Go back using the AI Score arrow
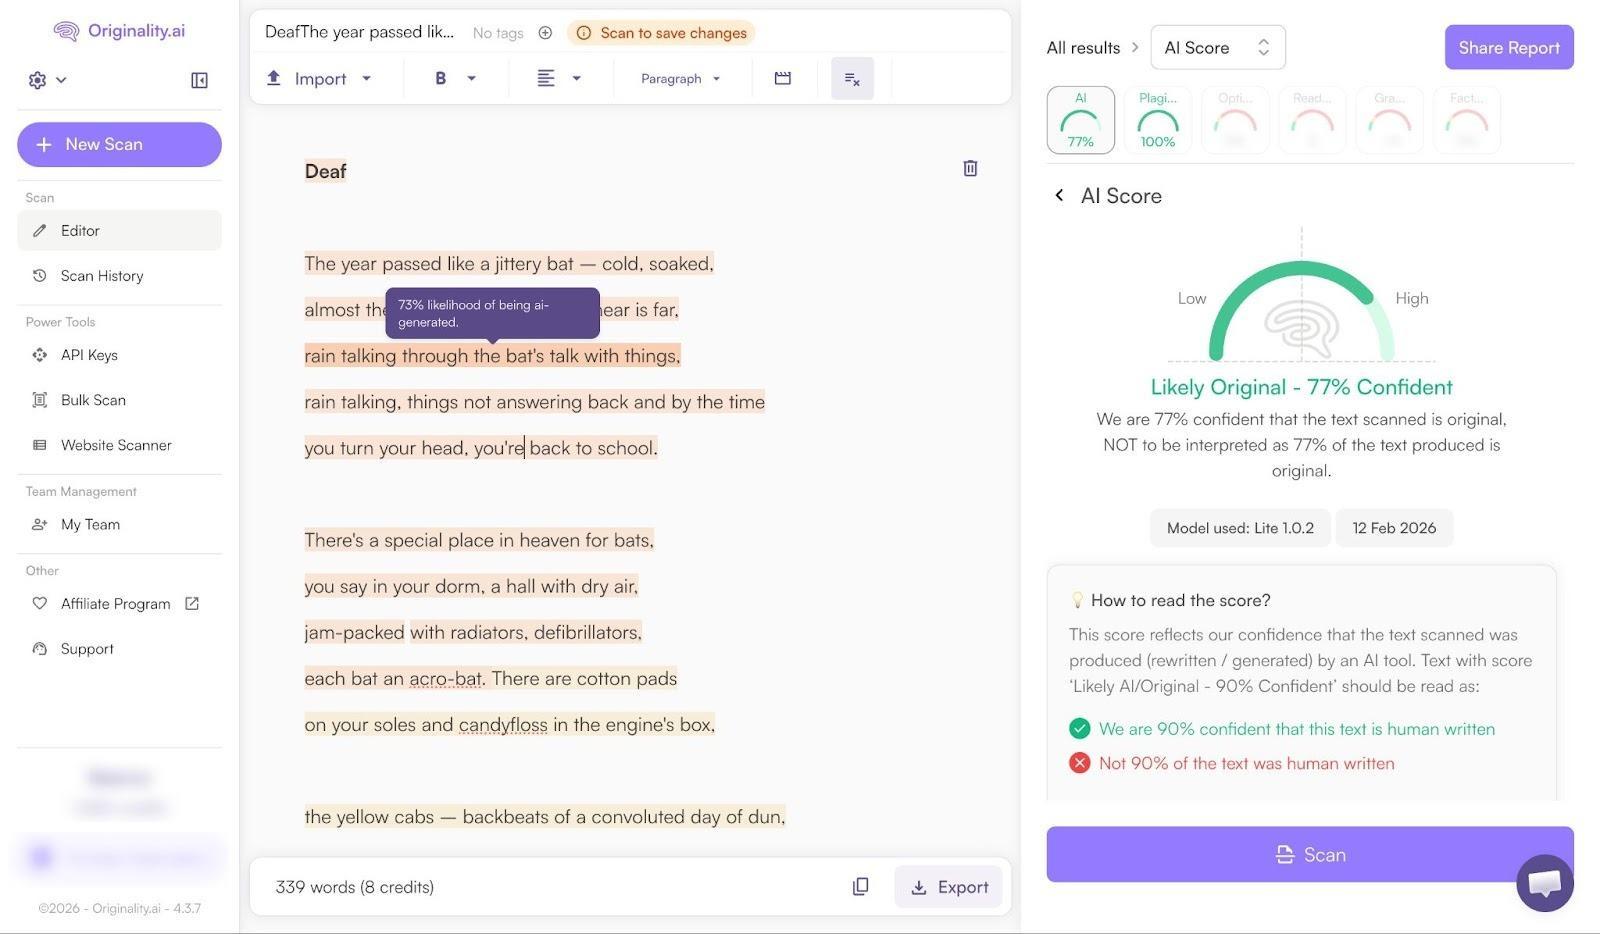 tap(1059, 196)
